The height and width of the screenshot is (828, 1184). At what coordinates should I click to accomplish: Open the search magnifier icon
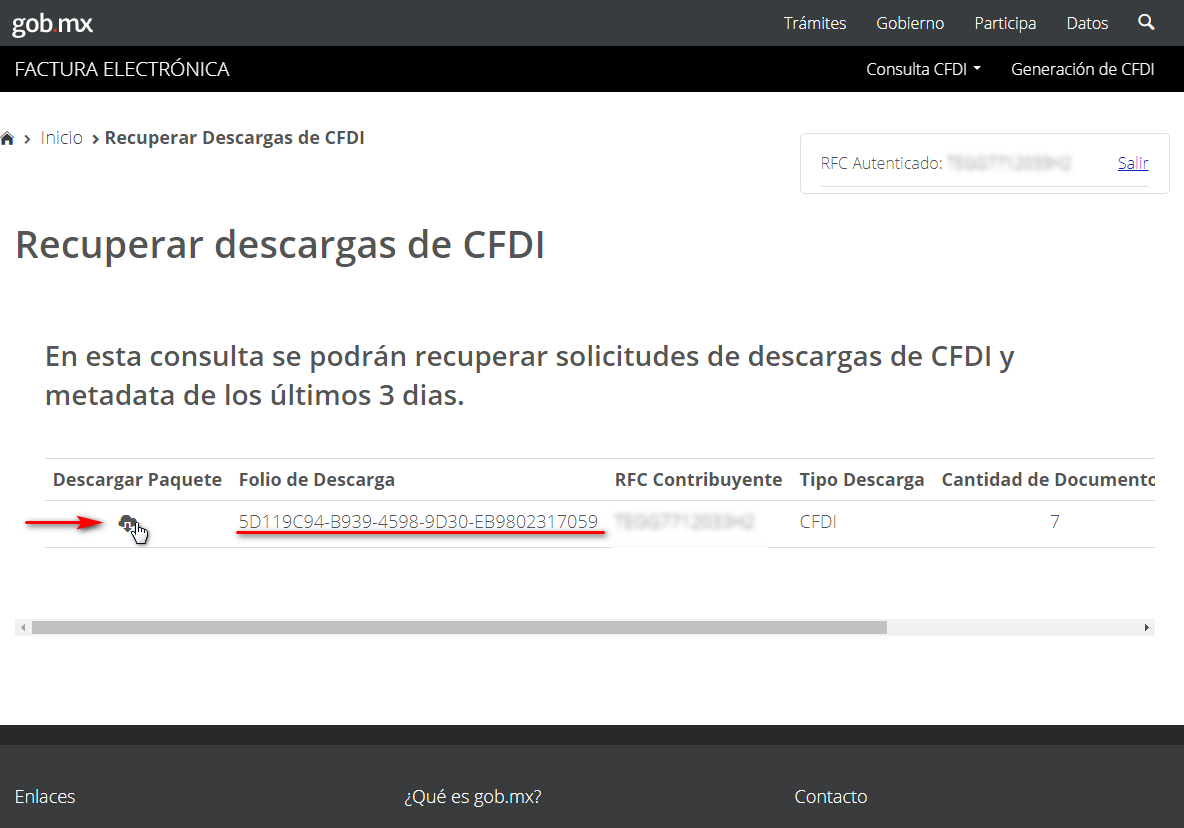[x=1146, y=22]
